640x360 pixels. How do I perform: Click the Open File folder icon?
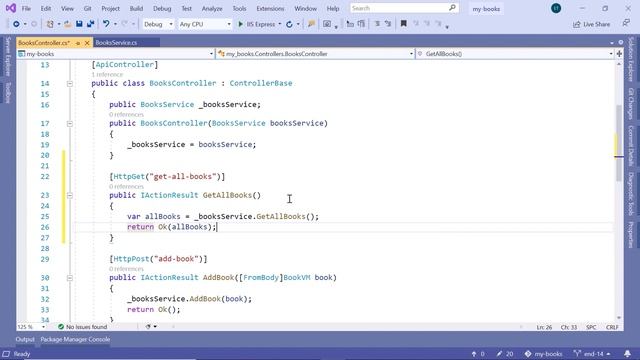pos(68,24)
